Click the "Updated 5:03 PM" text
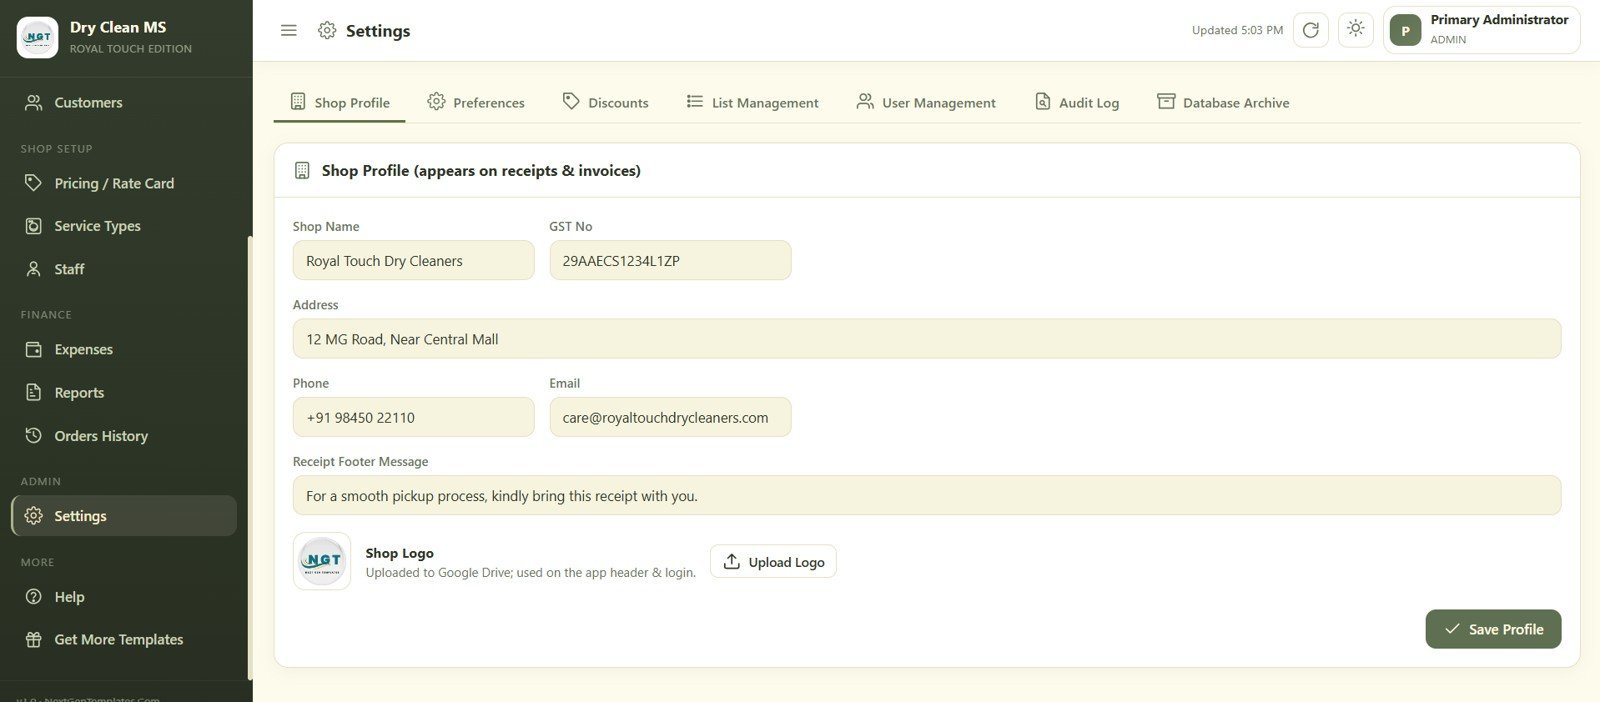This screenshot has height=702, width=1600. point(1237,30)
